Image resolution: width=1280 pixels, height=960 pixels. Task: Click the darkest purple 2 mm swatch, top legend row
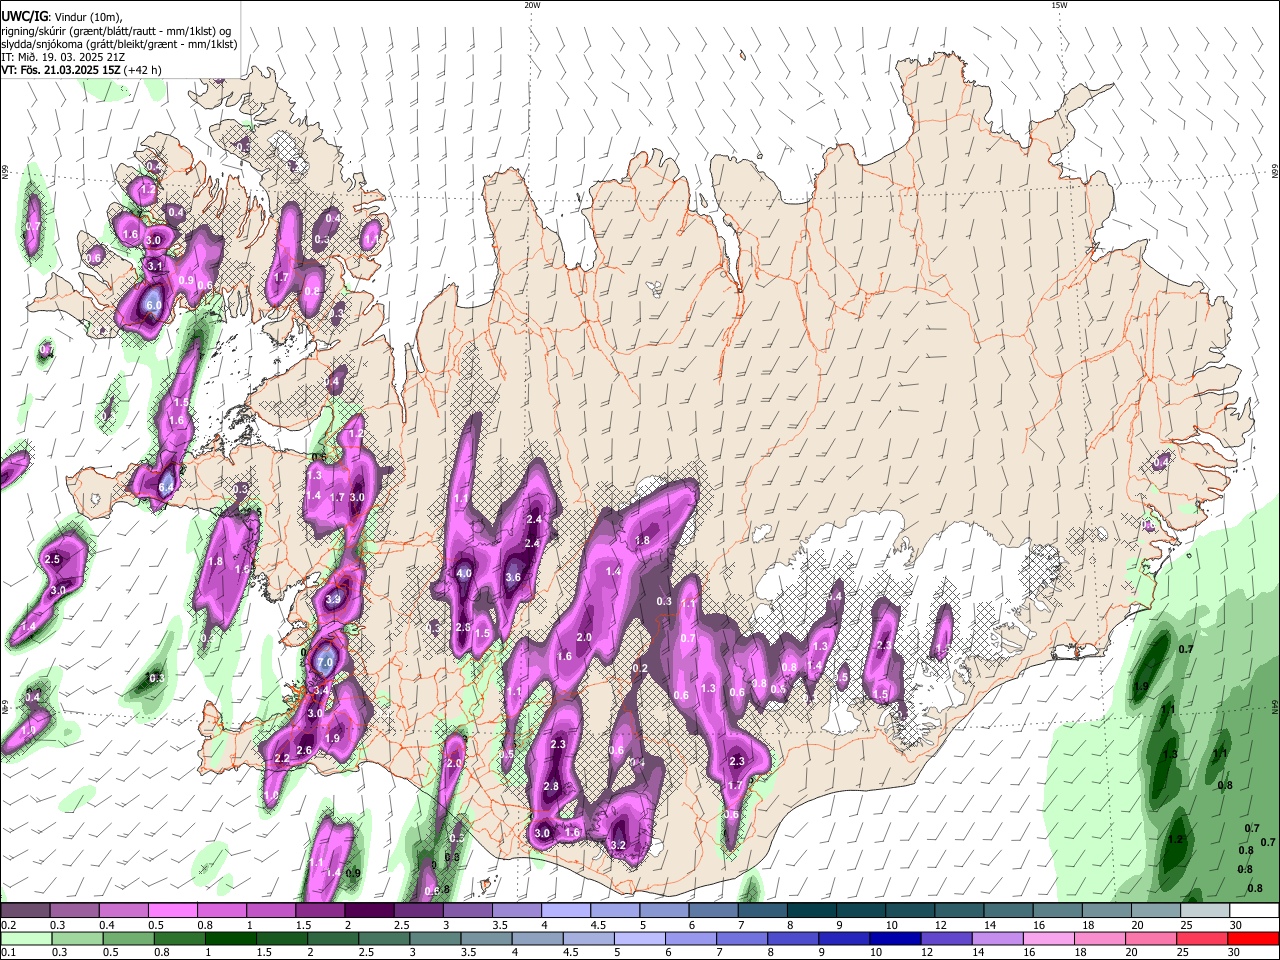coord(369,911)
